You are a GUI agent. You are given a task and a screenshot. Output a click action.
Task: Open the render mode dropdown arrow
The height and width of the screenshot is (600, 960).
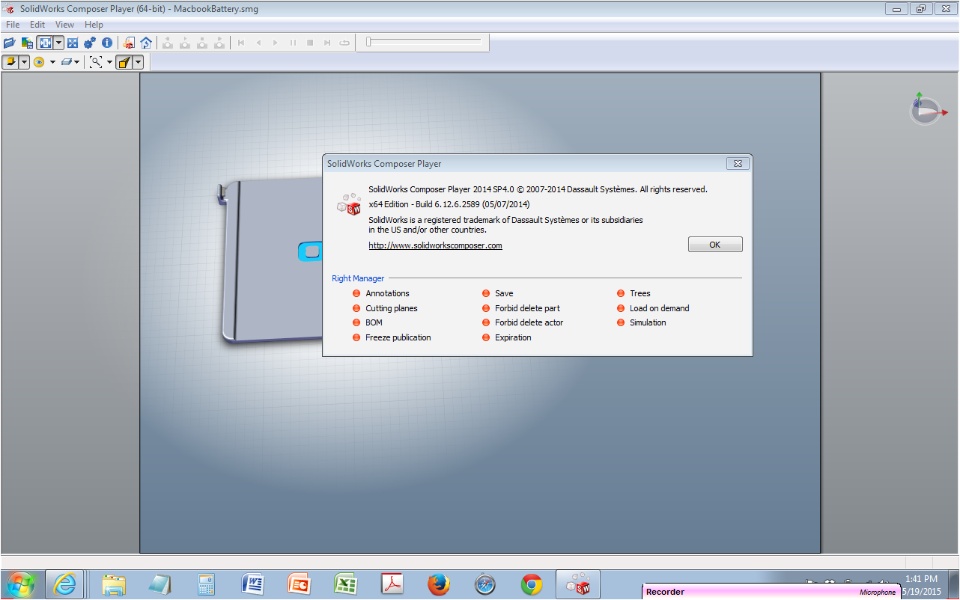tap(24, 62)
